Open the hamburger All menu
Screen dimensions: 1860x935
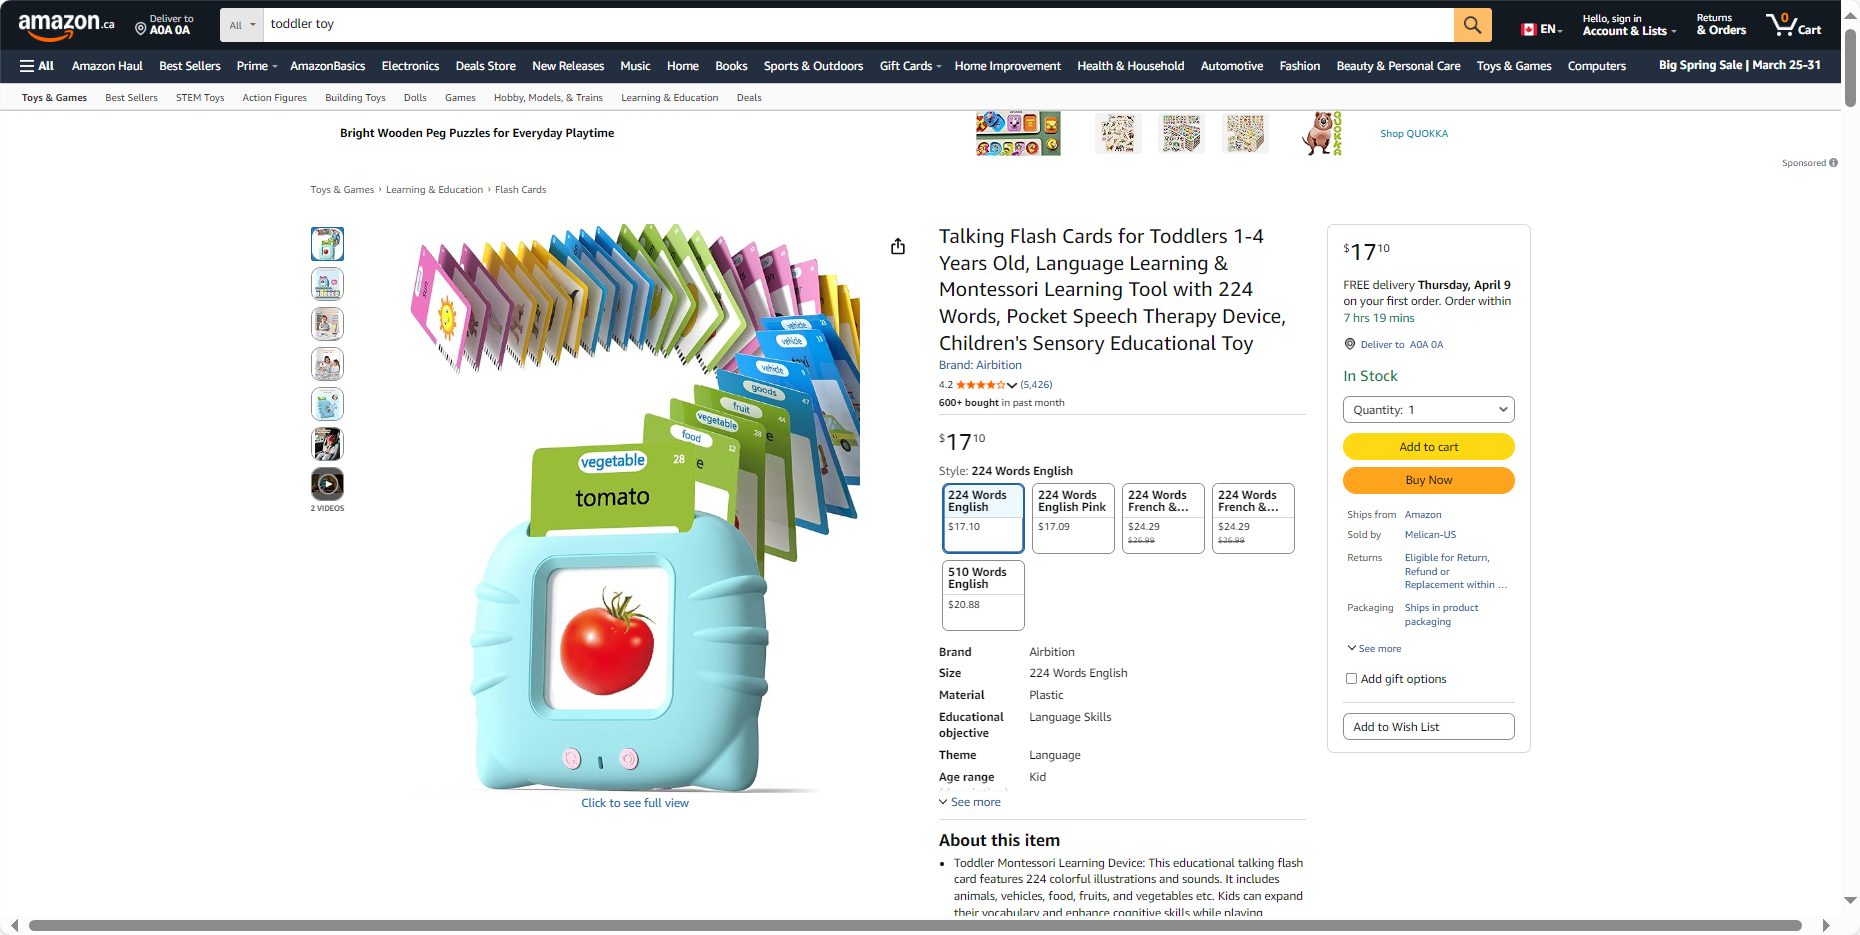[x=37, y=66]
